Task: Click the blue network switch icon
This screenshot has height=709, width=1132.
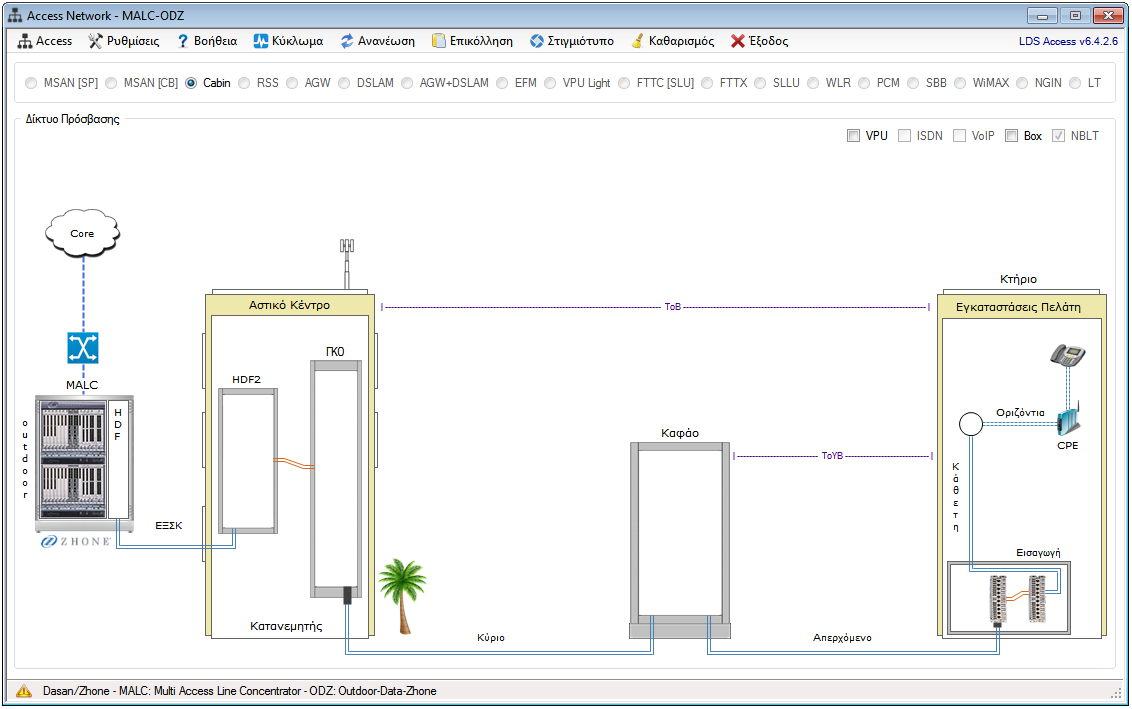Action: tap(82, 347)
